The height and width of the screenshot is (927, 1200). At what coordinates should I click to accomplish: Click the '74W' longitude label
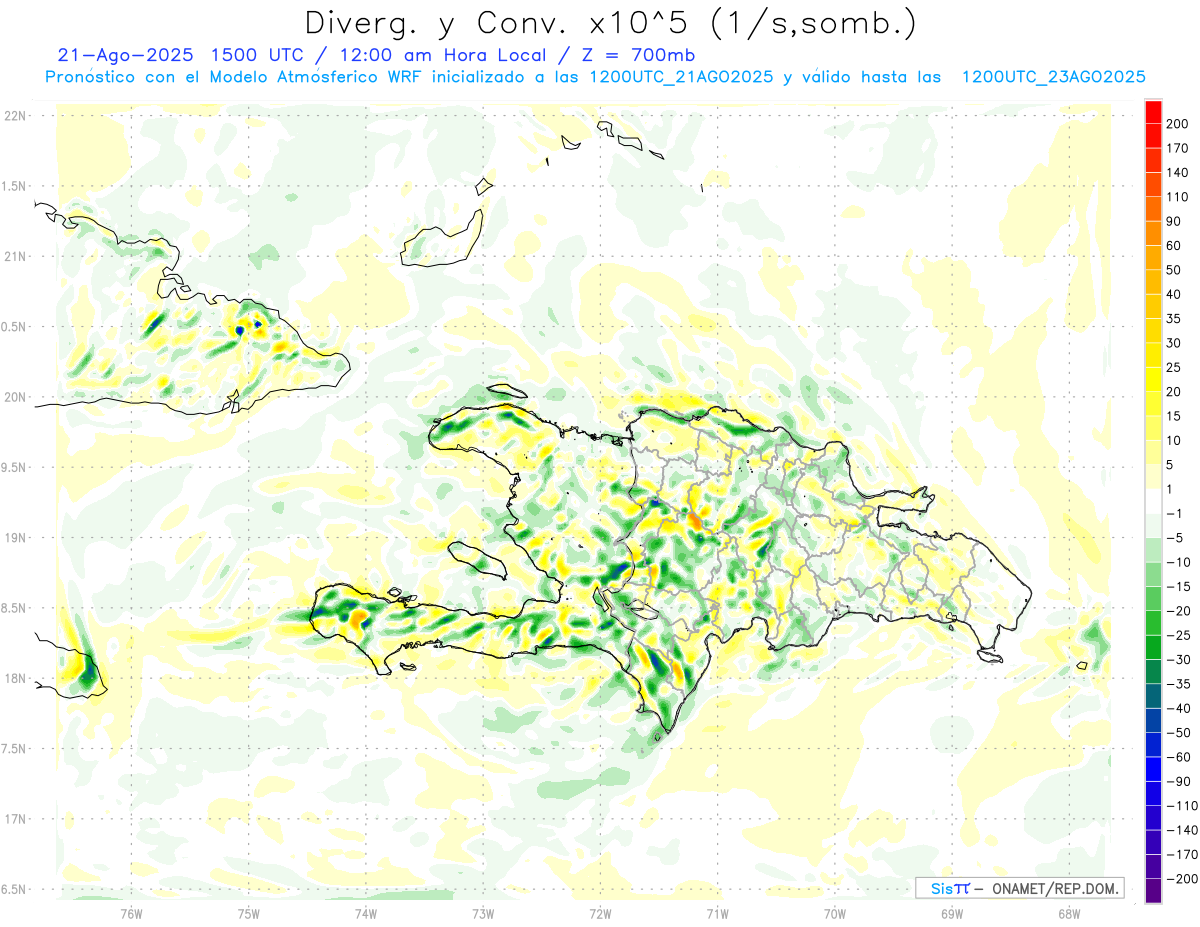[x=366, y=913]
